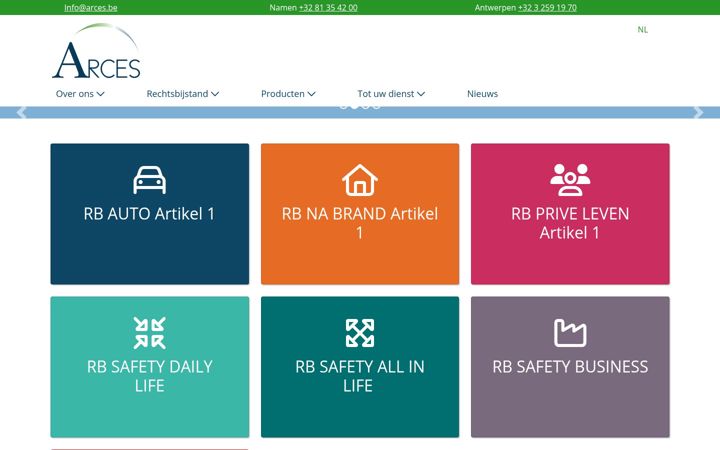Expand the Over ons menu chevron

point(101,94)
